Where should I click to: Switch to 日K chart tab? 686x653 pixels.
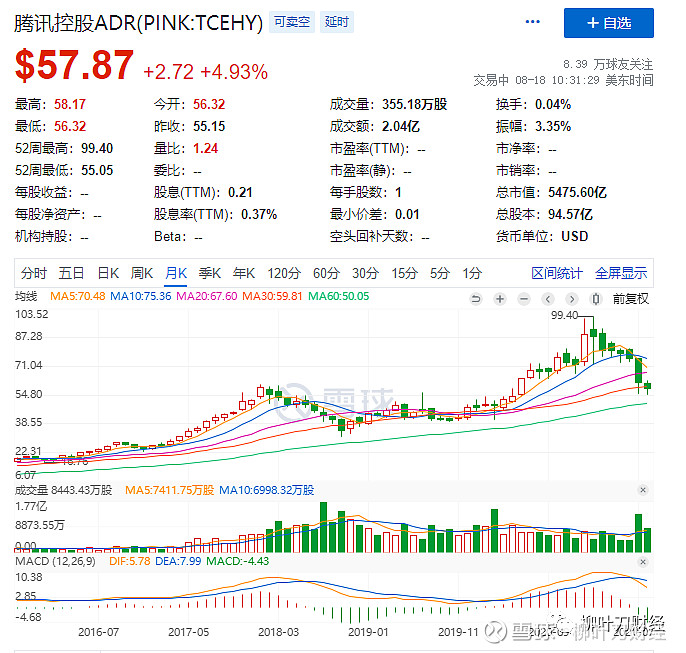pyautogui.click(x=108, y=273)
